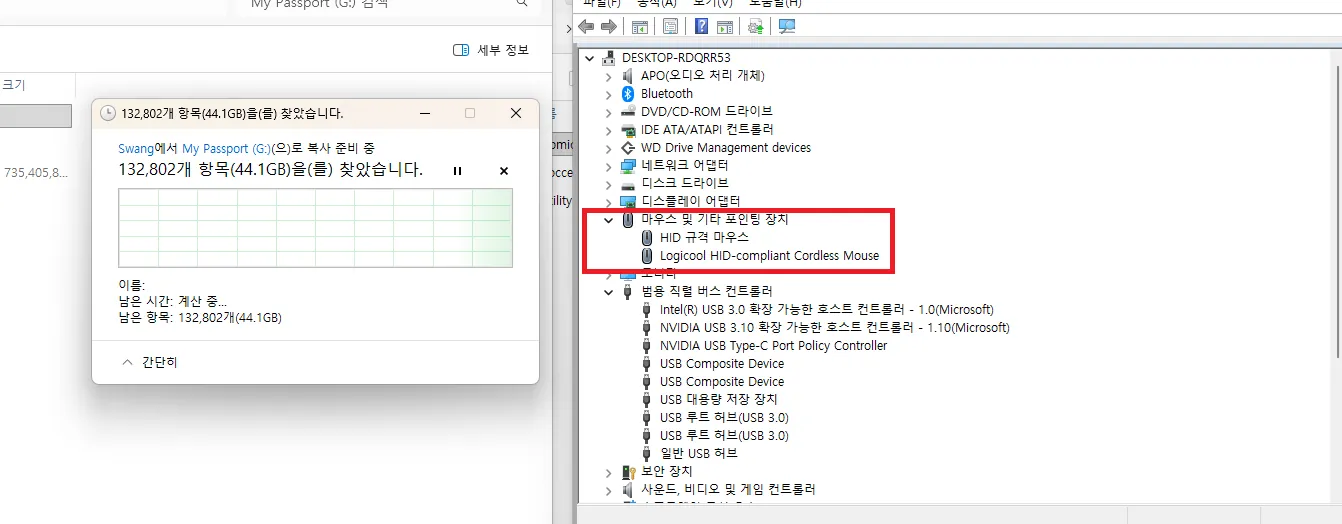Click the My Passport (G:) 검색 search box
The height and width of the screenshot is (524, 1342).
[390, 5]
